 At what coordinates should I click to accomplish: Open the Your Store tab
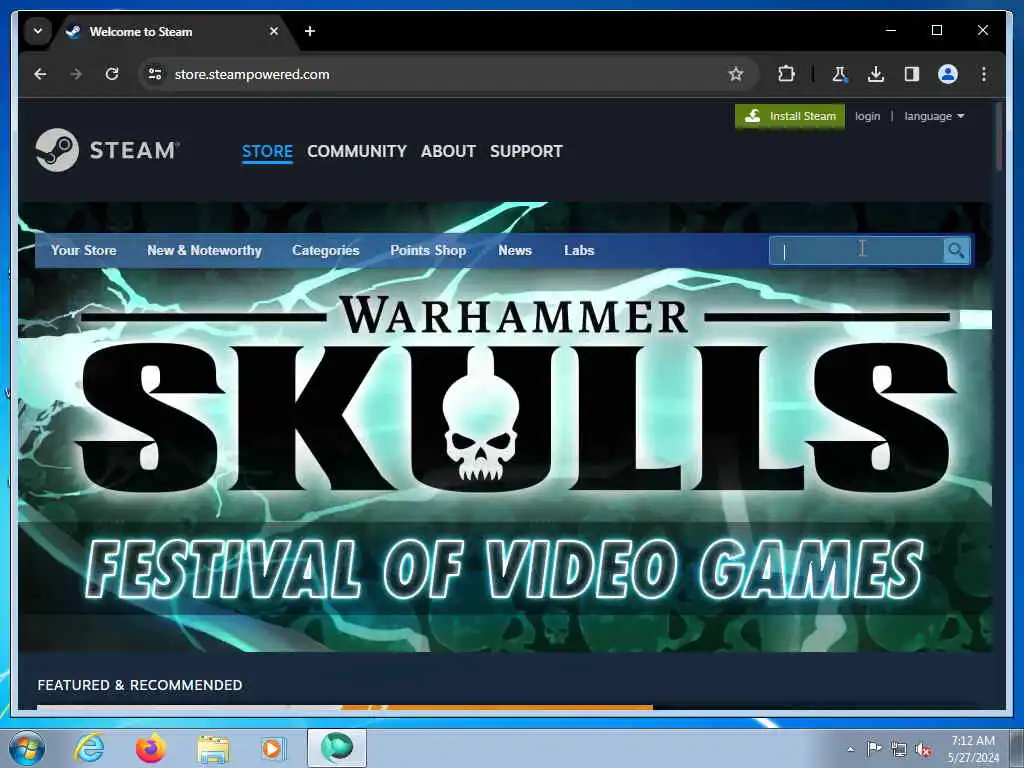(x=84, y=251)
